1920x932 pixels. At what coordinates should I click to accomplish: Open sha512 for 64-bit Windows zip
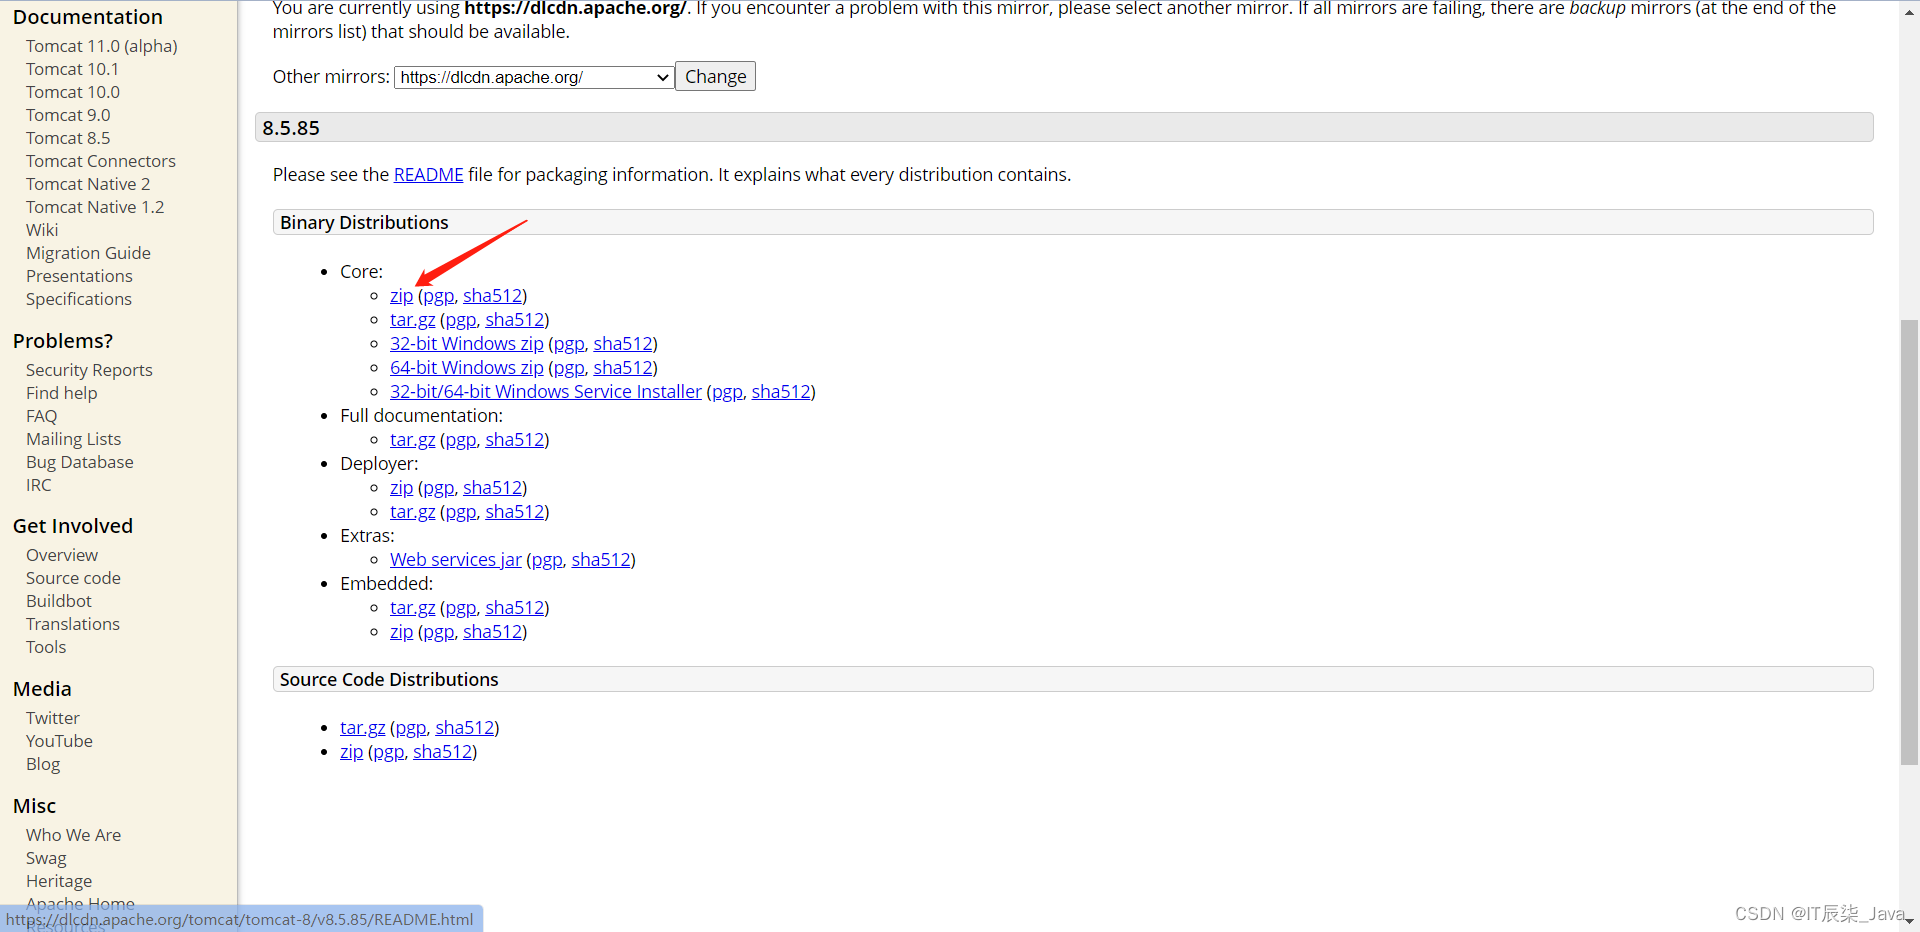pyautogui.click(x=623, y=368)
